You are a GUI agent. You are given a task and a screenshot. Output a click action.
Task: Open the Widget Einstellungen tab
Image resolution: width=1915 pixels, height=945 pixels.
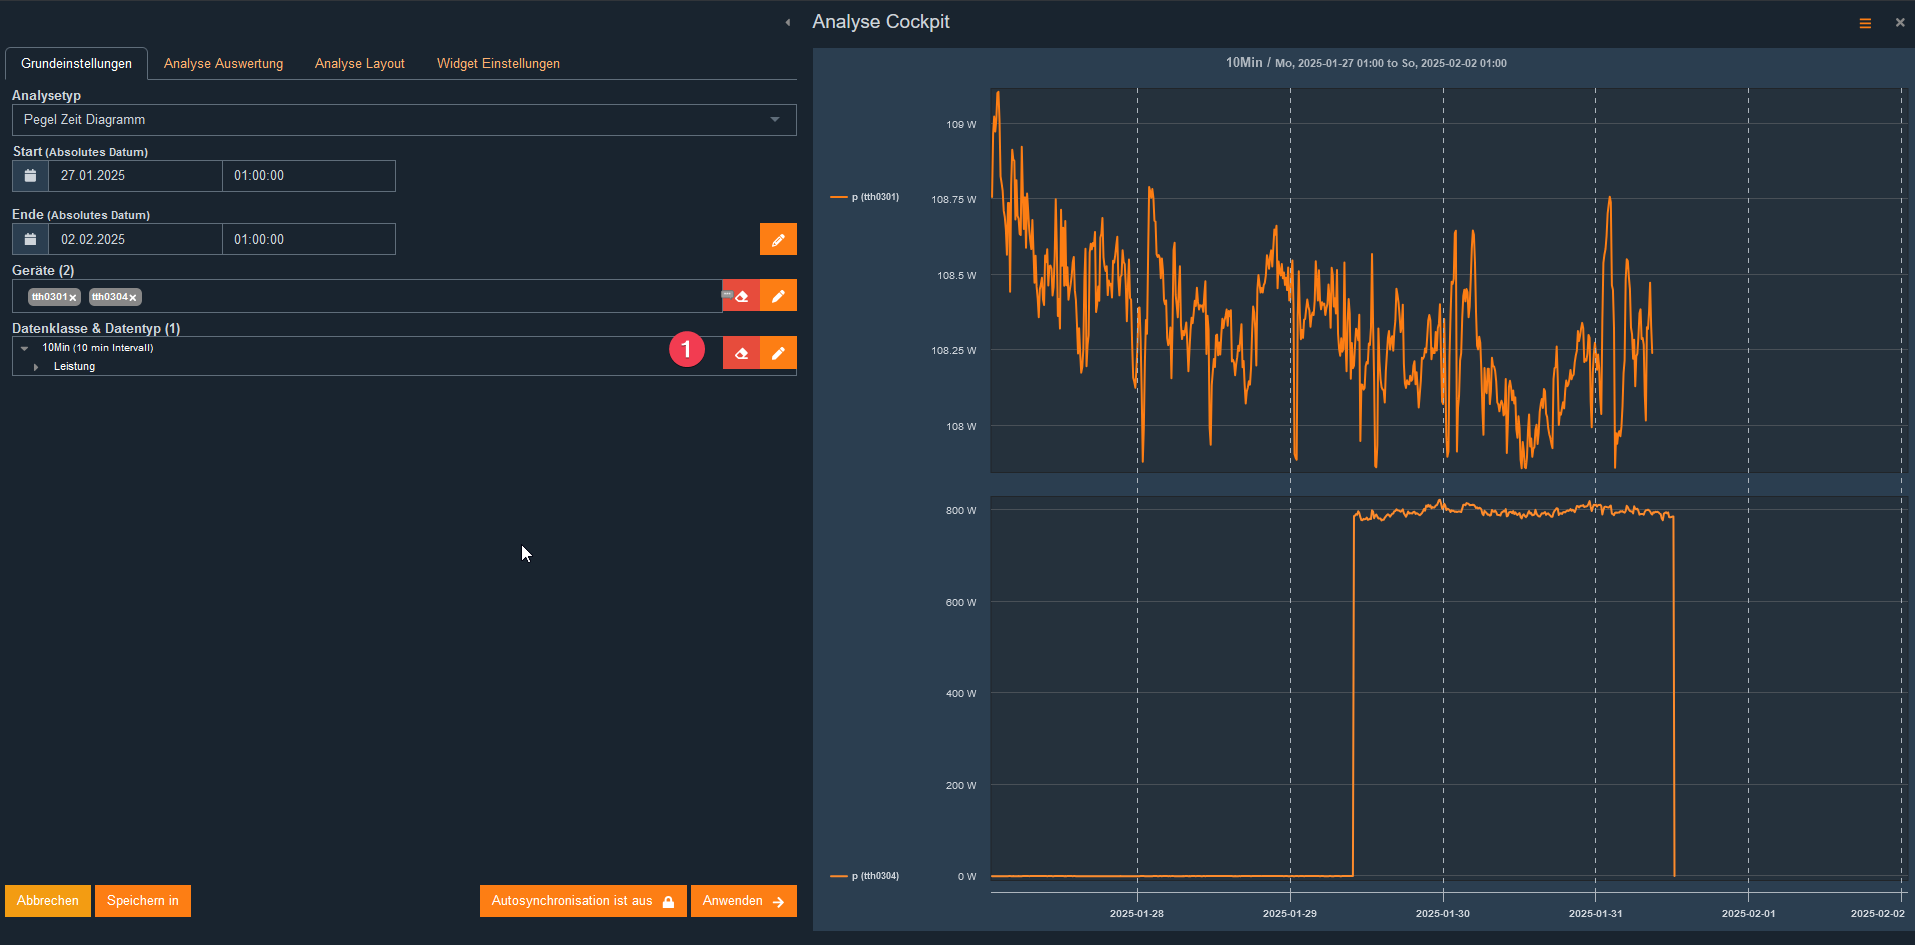498,64
